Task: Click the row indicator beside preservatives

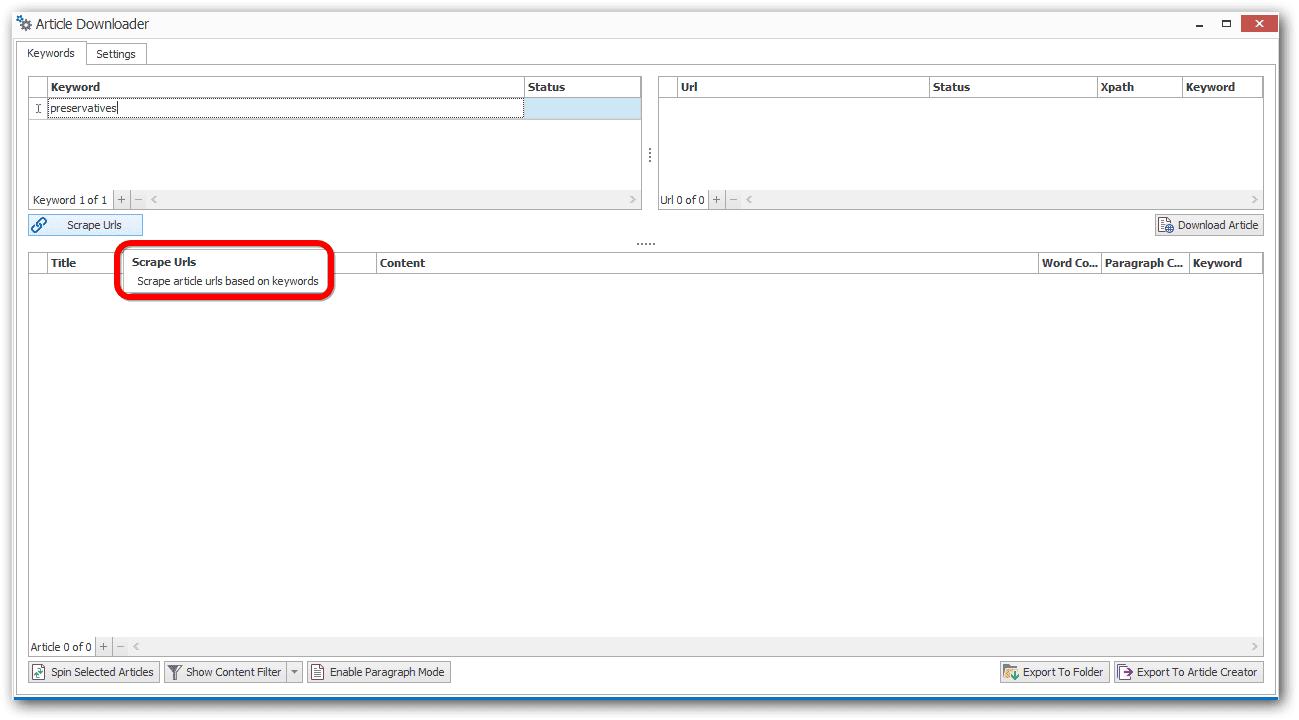Action: pyautogui.click(x=38, y=108)
